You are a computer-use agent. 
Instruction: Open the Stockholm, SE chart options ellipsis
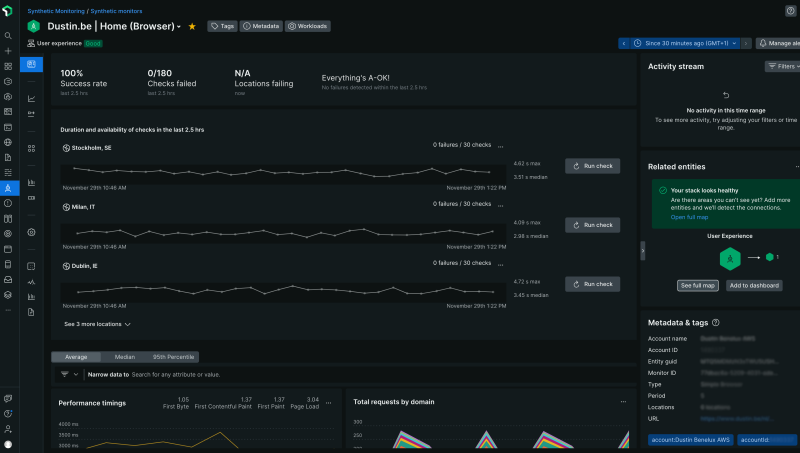click(501, 147)
